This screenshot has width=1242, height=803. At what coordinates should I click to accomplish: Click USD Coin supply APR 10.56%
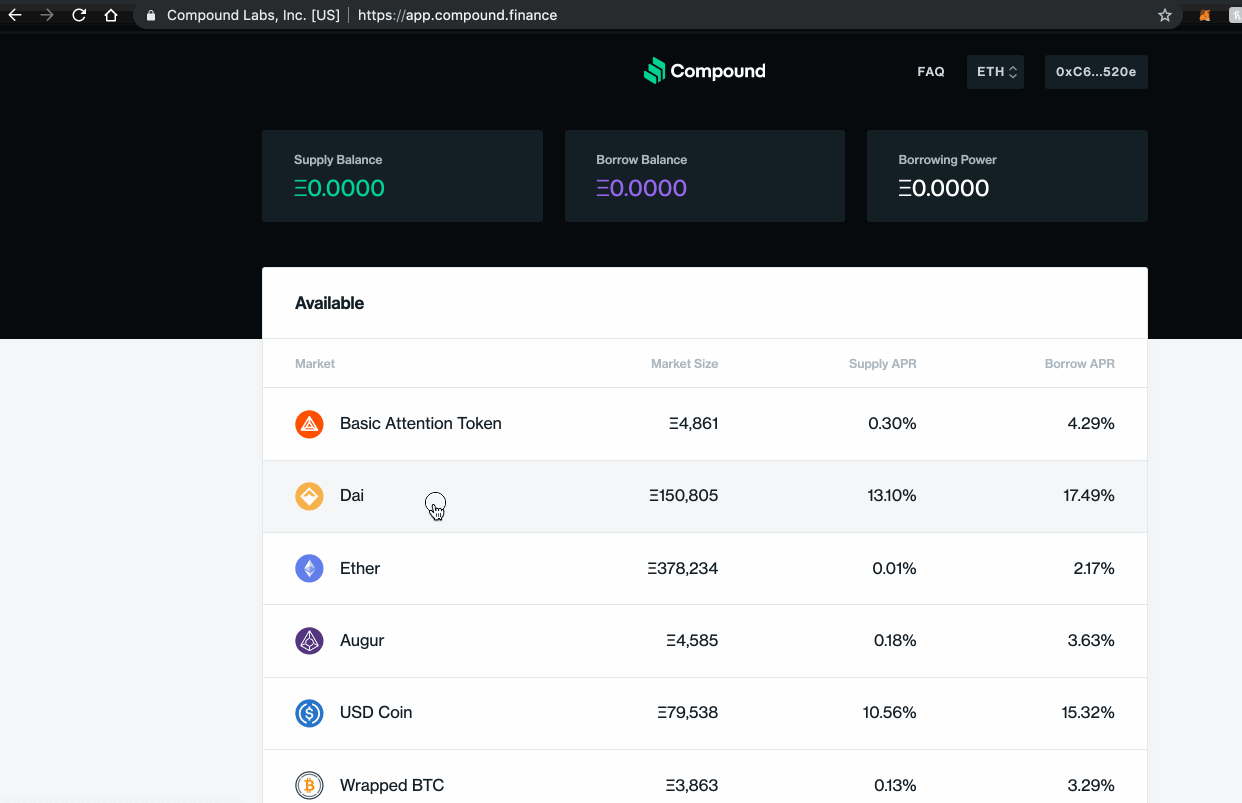click(890, 713)
